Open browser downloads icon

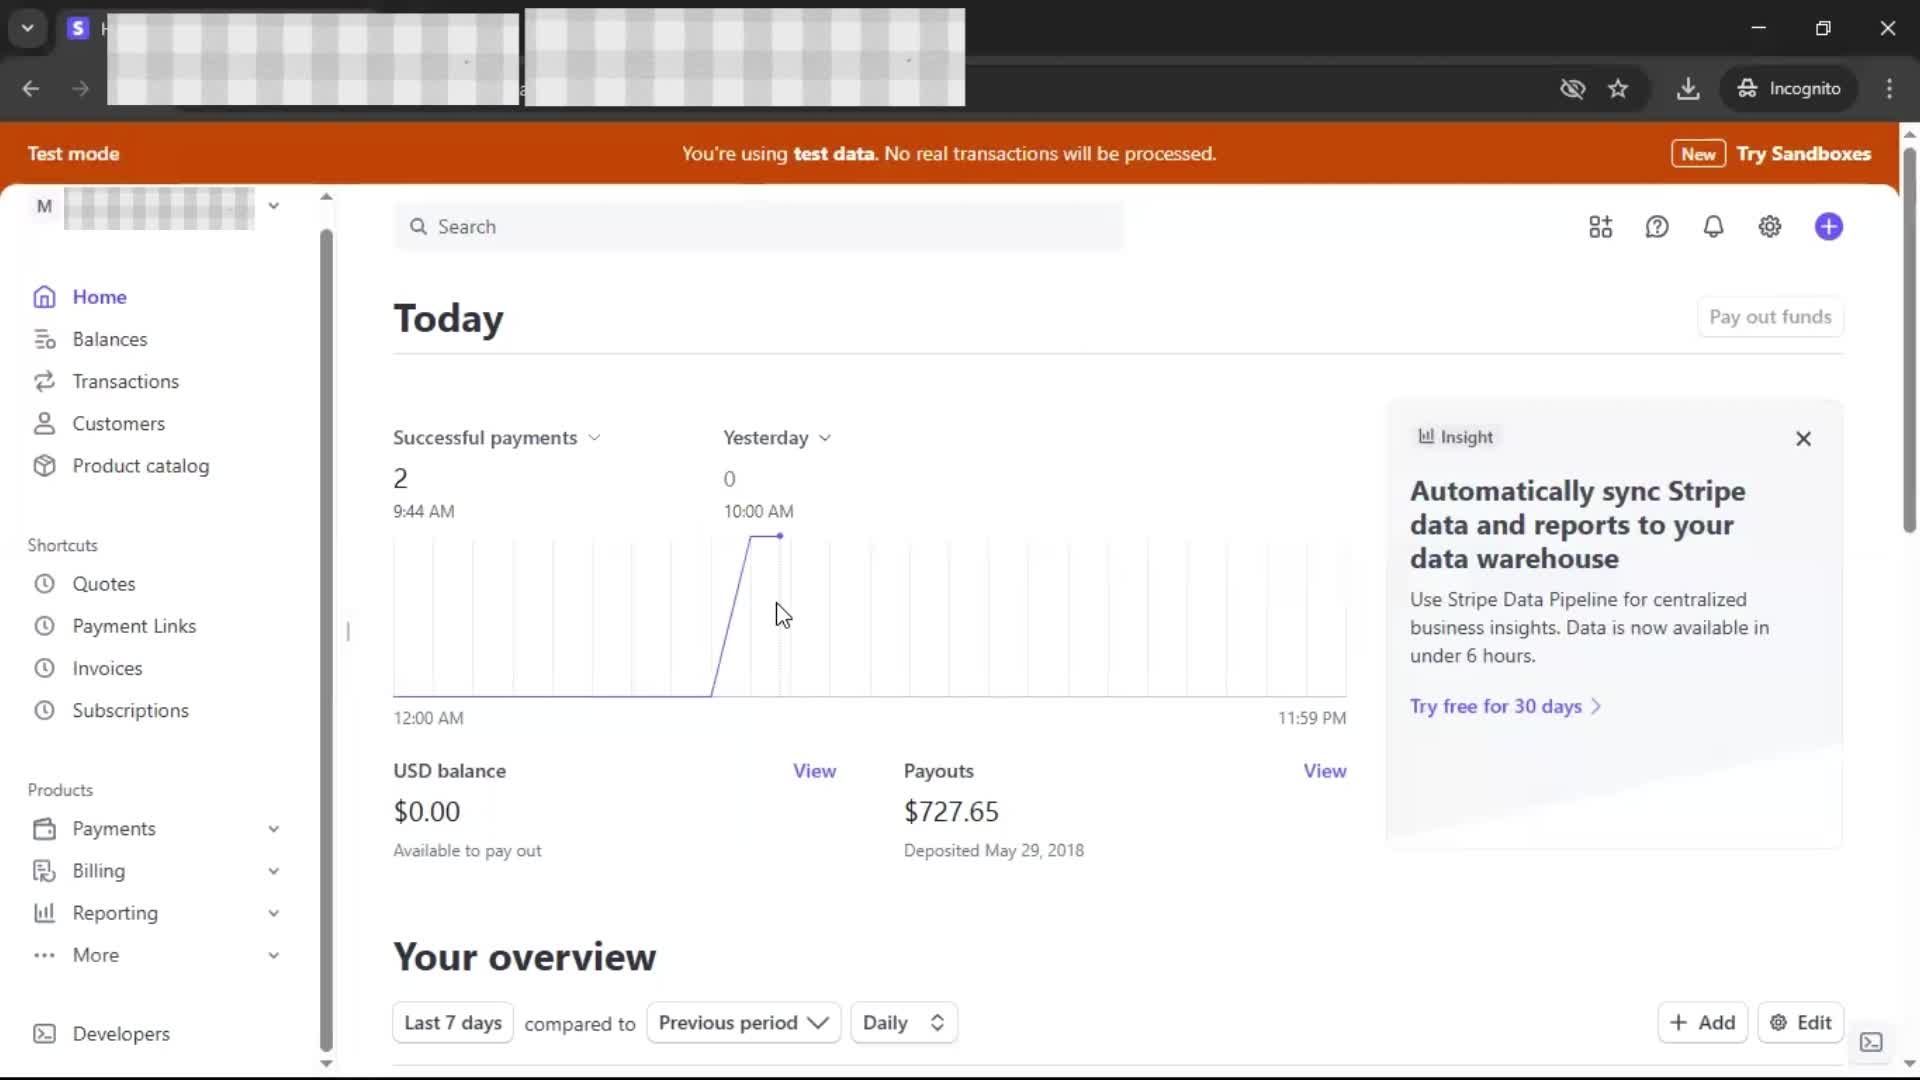[1688, 89]
